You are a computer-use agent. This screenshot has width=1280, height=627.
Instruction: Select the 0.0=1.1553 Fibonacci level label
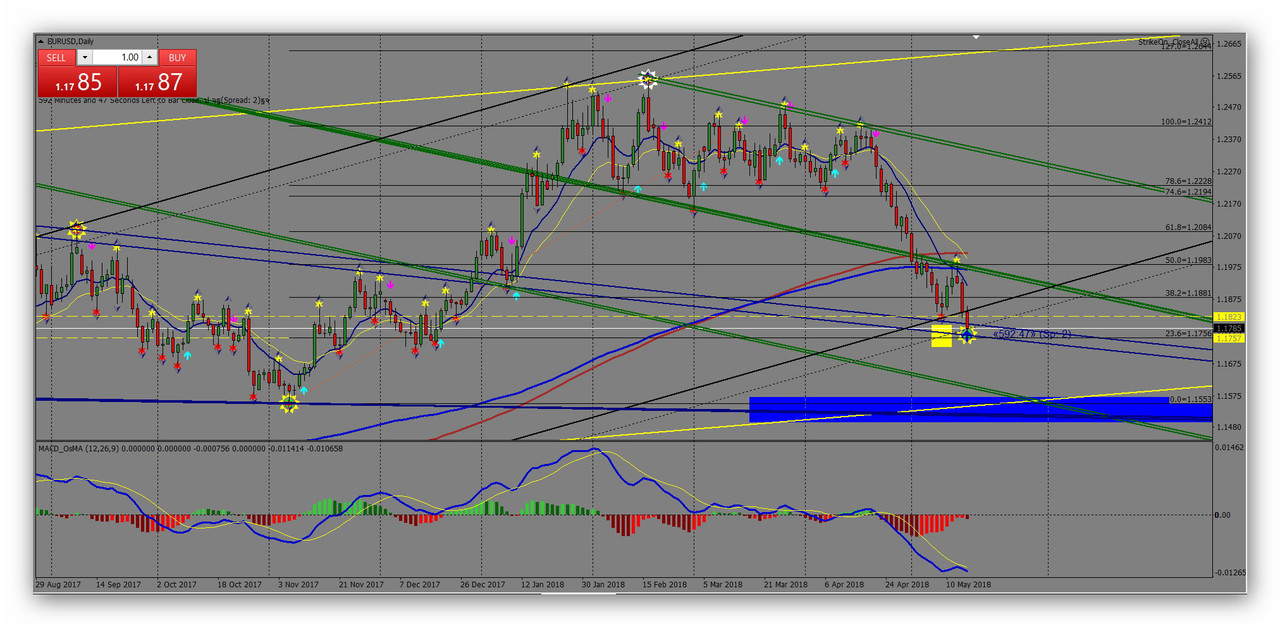pos(1190,399)
